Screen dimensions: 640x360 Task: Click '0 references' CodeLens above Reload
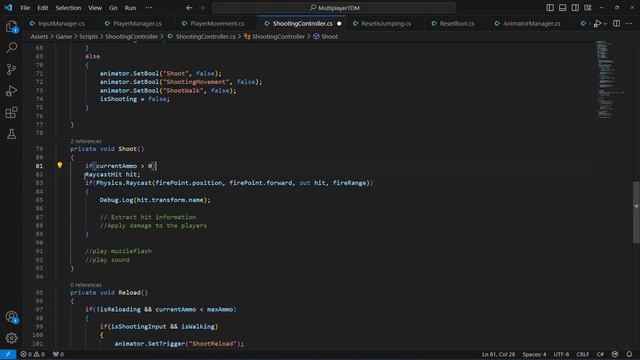point(86,285)
